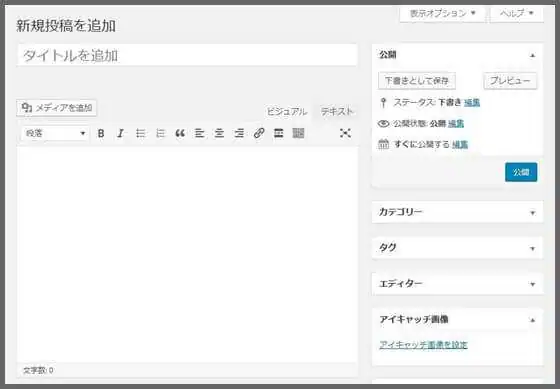This screenshot has height=389, width=560.
Task: Insert or edit a link
Action: (x=259, y=133)
